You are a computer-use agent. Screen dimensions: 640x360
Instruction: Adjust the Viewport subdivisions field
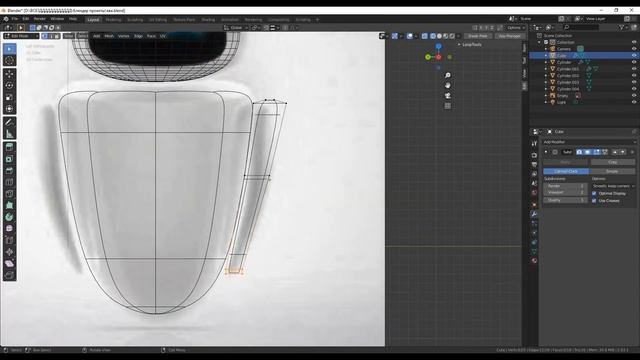click(x=565, y=192)
